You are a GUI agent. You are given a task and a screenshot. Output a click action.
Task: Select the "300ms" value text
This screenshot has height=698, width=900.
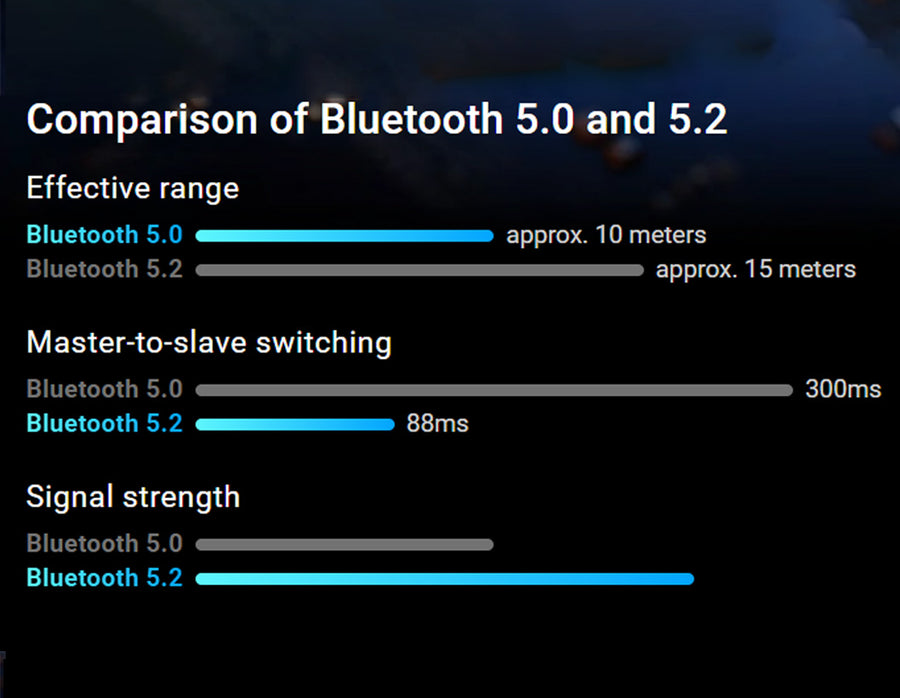pos(843,389)
